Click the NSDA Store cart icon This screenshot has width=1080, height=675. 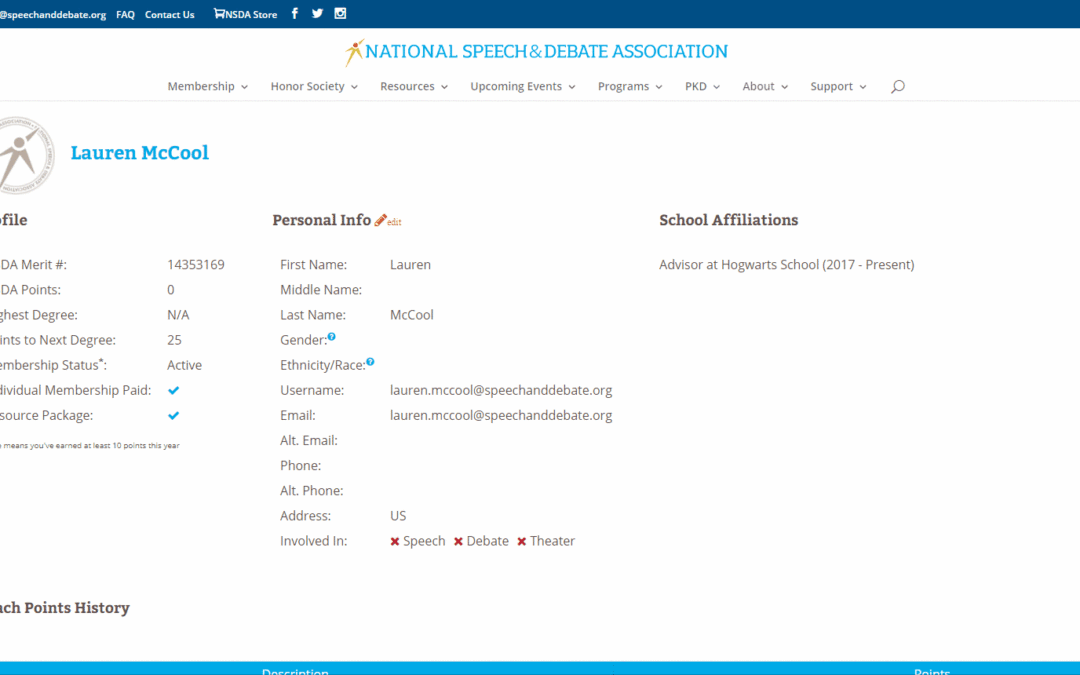click(x=219, y=14)
